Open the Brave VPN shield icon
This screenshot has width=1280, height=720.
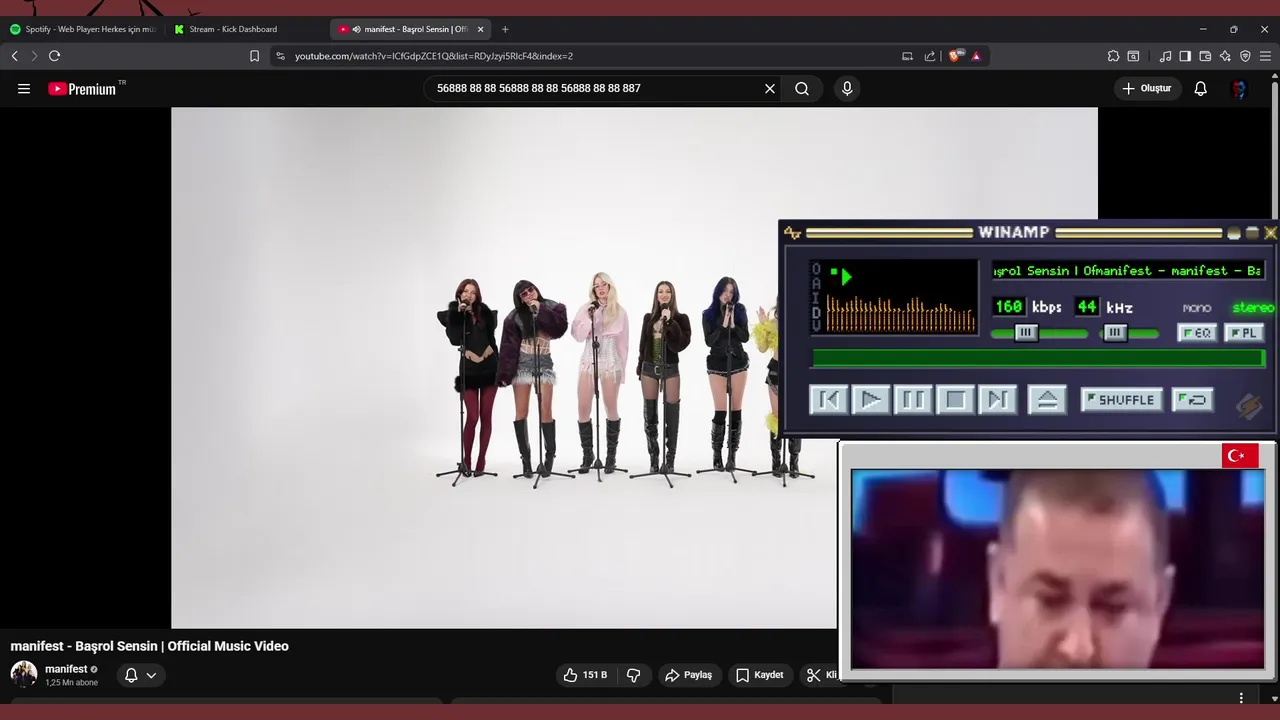1245,56
